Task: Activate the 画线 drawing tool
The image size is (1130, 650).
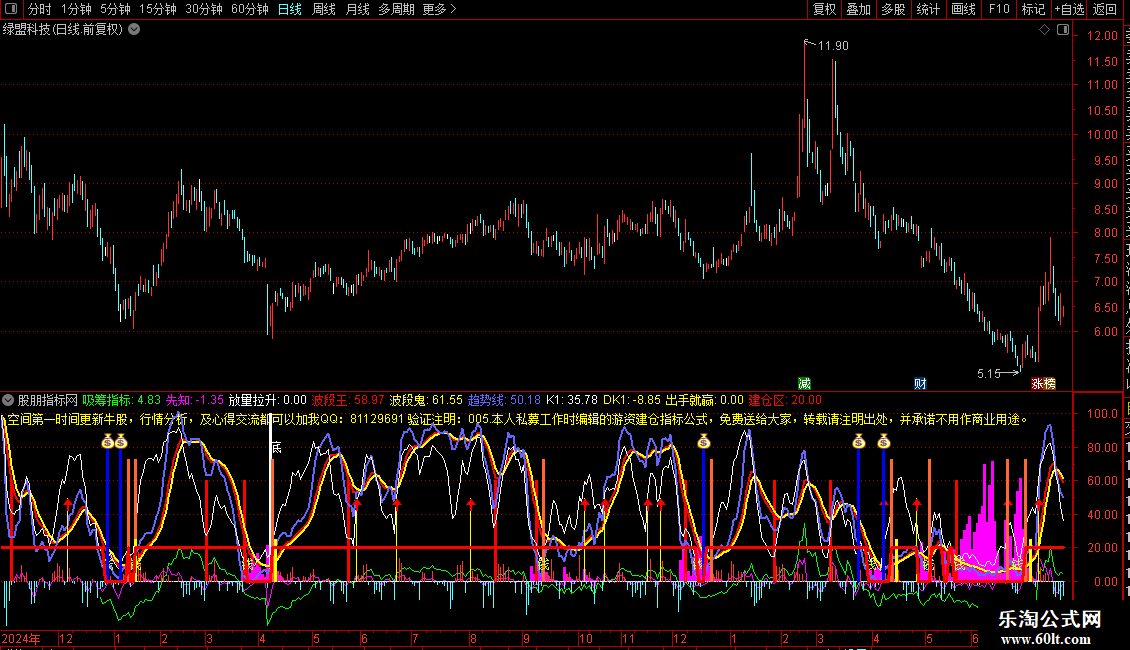Action: coord(964,9)
